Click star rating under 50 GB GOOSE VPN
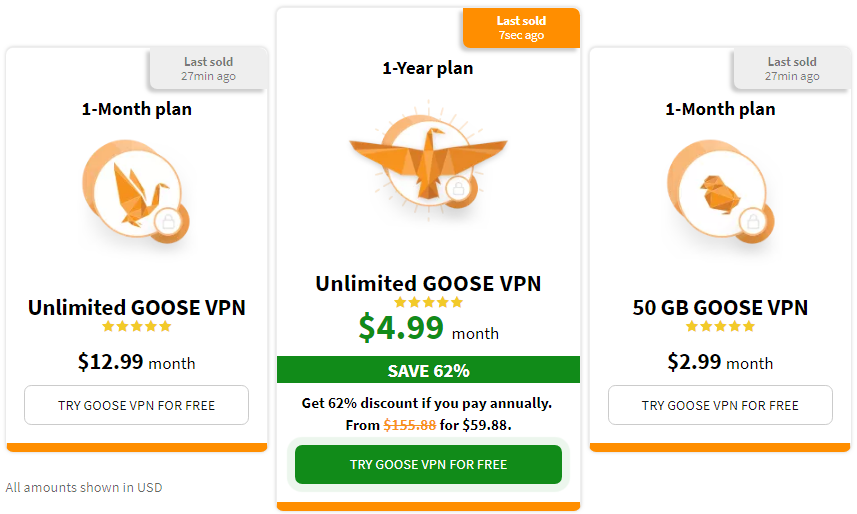The width and height of the screenshot is (857, 514). point(720,326)
